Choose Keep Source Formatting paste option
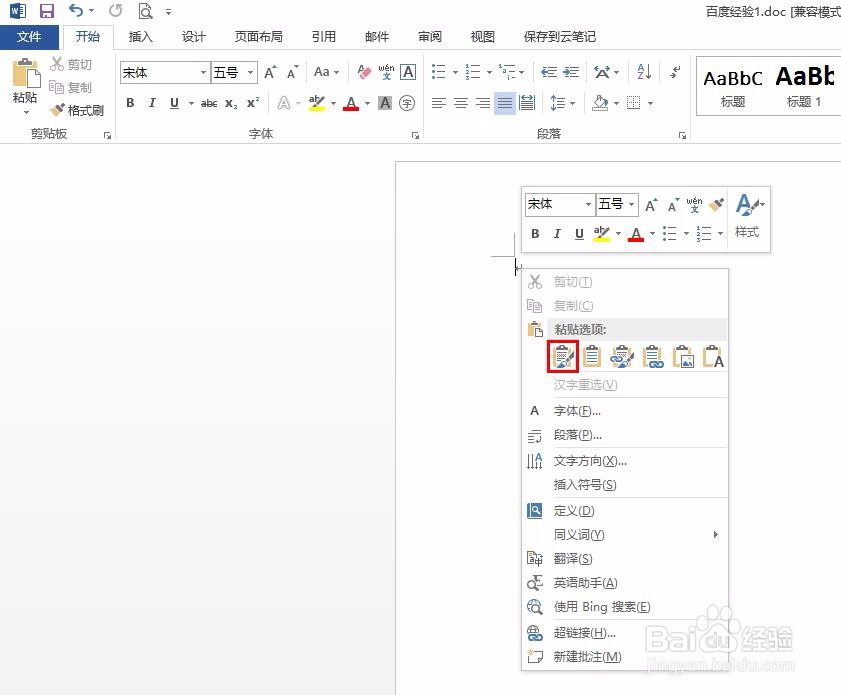The height and width of the screenshot is (695, 841). pyautogui.click(x=562, y=356)
